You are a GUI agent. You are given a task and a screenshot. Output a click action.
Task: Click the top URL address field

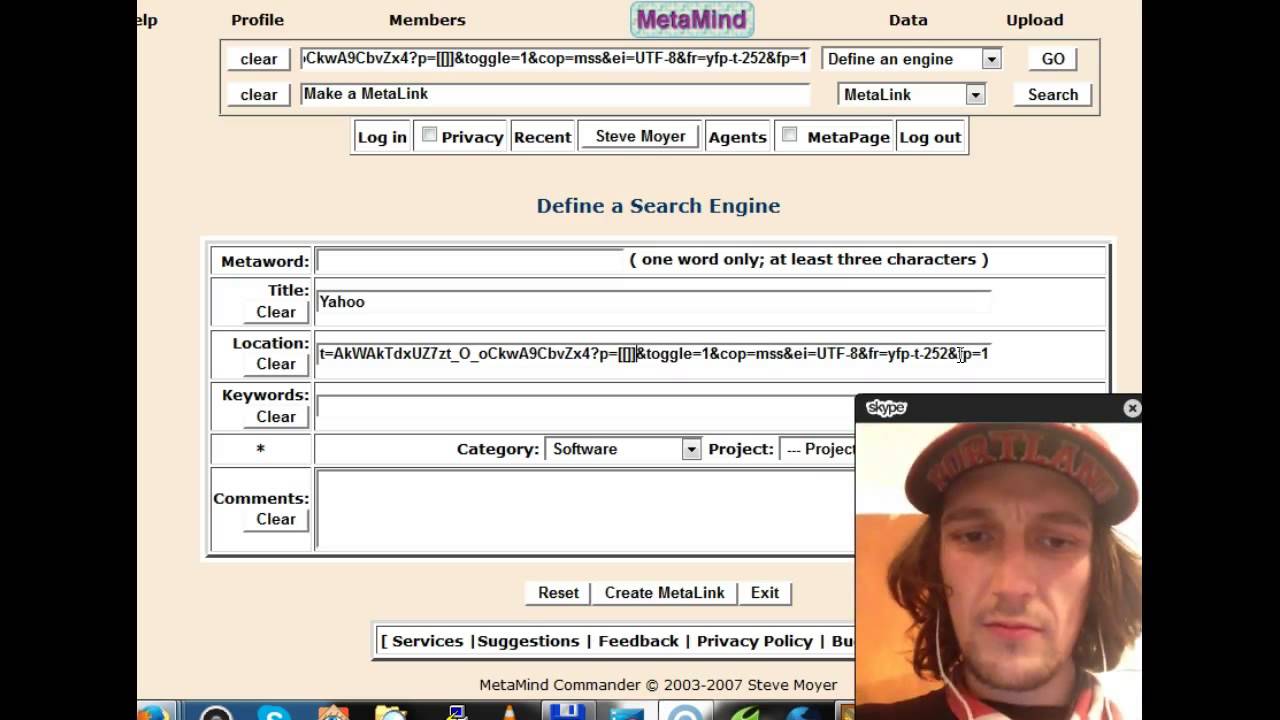pyautogui.click(x=555, y=58)
